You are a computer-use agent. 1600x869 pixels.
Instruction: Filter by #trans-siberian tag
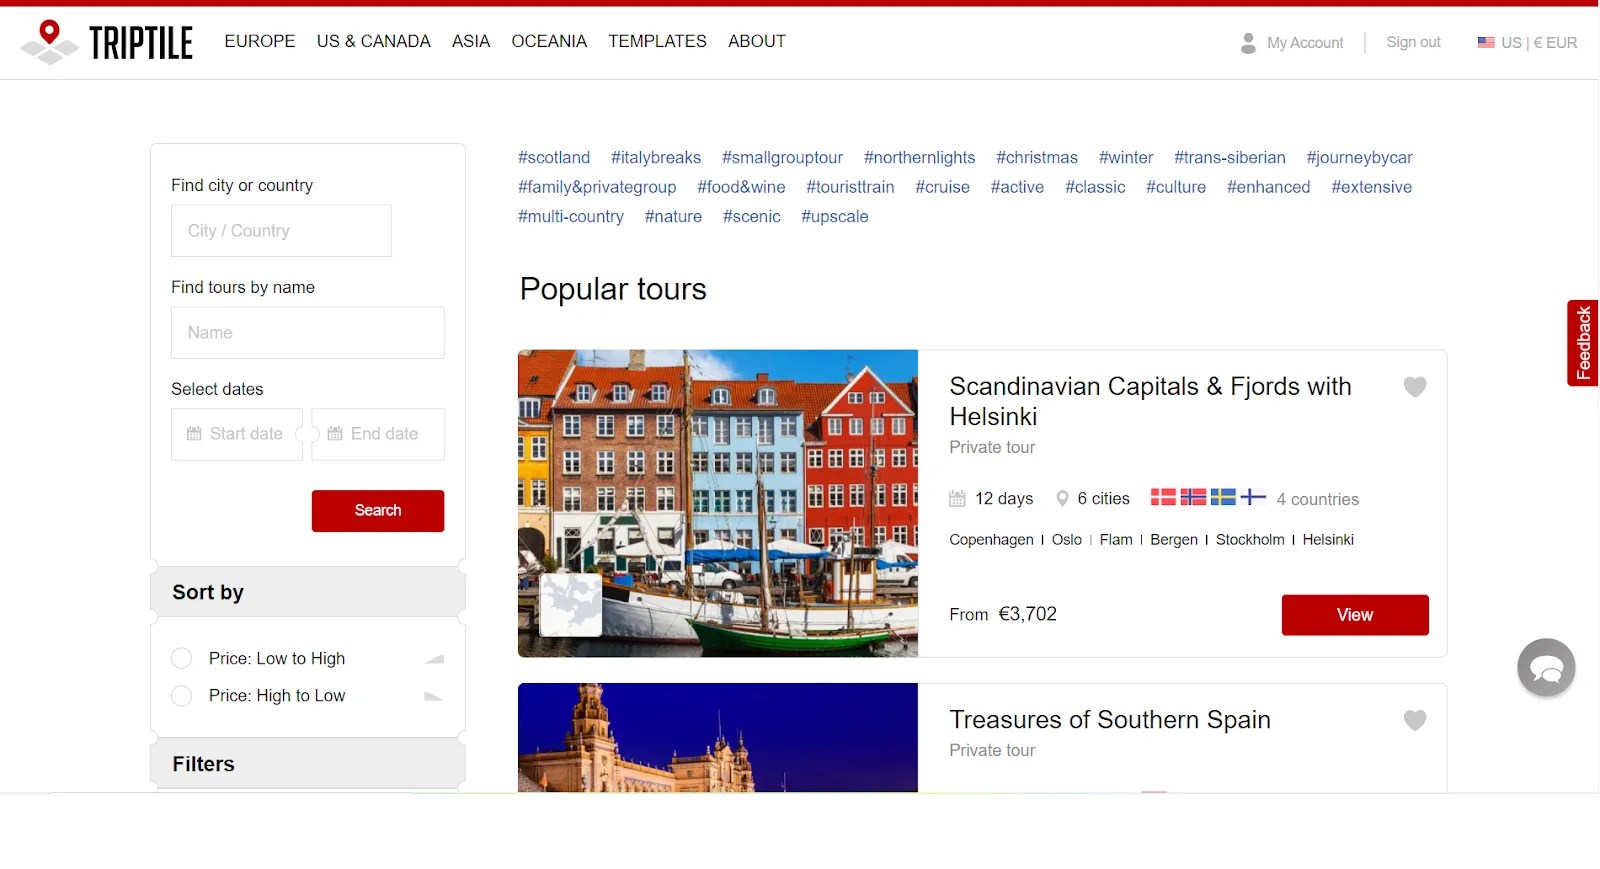click(1230, 158)
